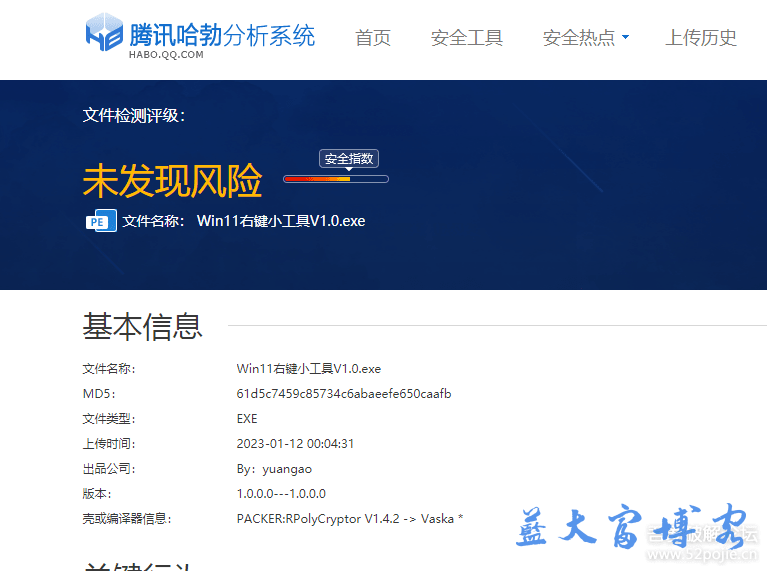Click the safety index progress bar
767x571 pixels.
[336, 179]
